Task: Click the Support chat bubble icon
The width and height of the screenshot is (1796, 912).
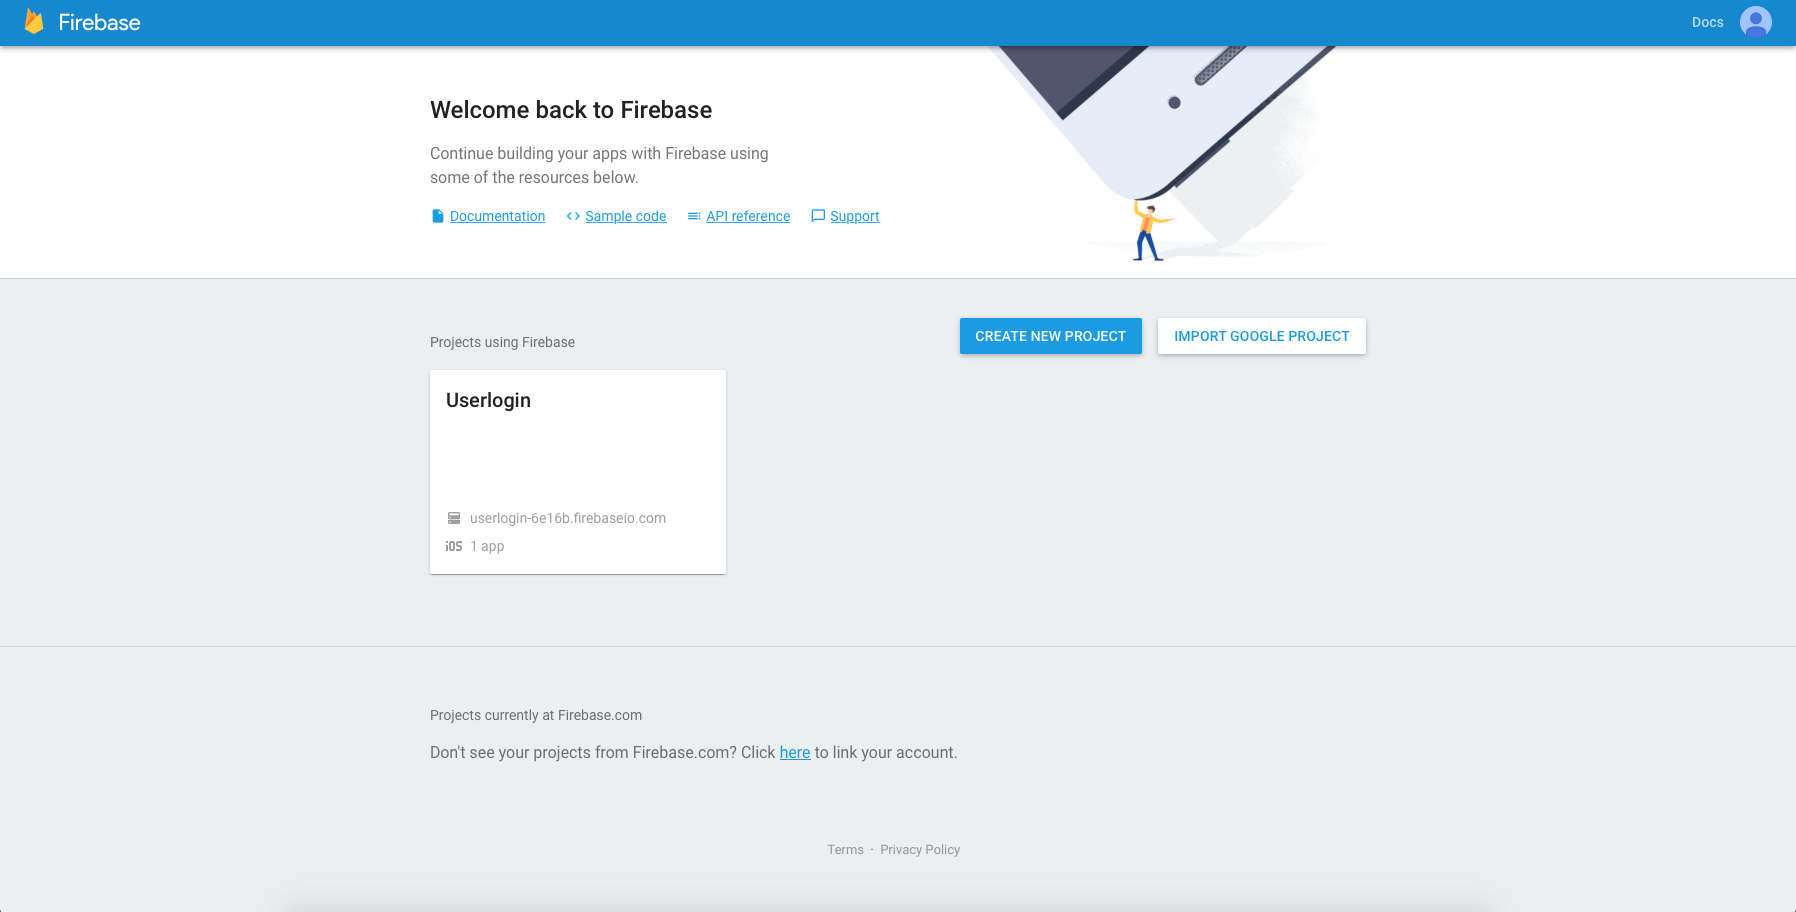Action: (x=818, y=216)
